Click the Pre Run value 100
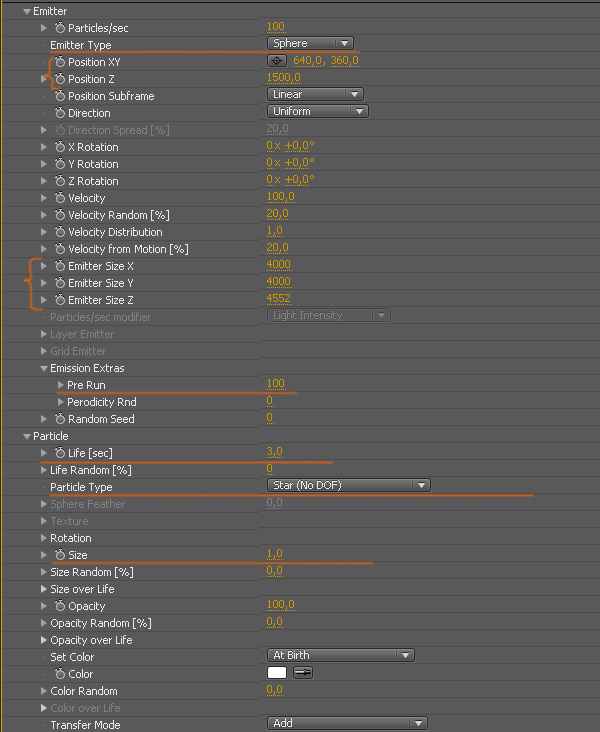The height and width of the screenshot is (732, 600). (275, 384)
